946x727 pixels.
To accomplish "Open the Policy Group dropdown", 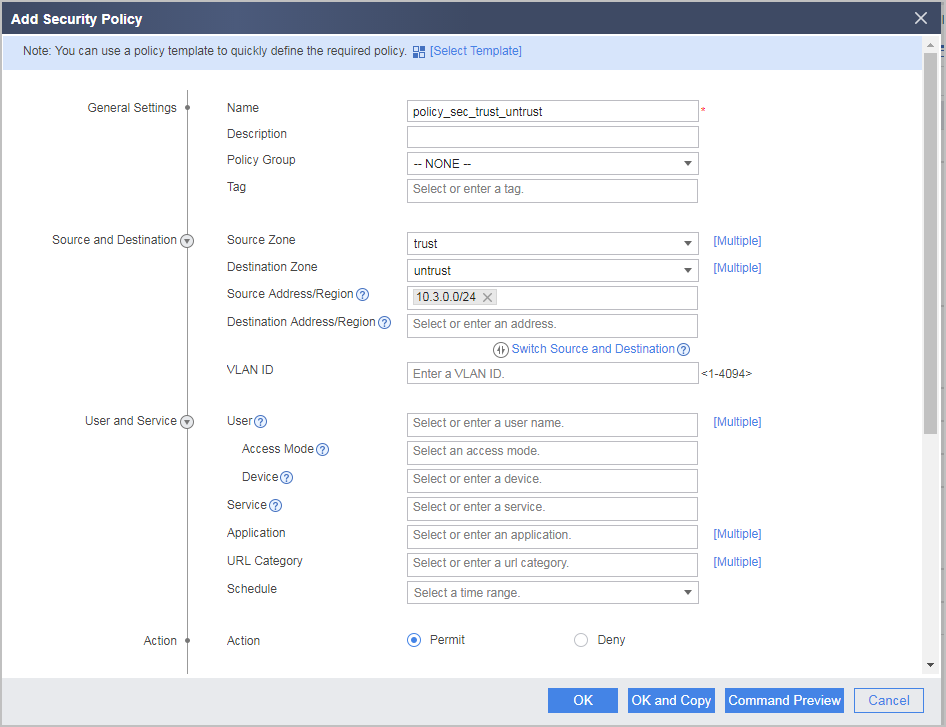I will 553,163.
